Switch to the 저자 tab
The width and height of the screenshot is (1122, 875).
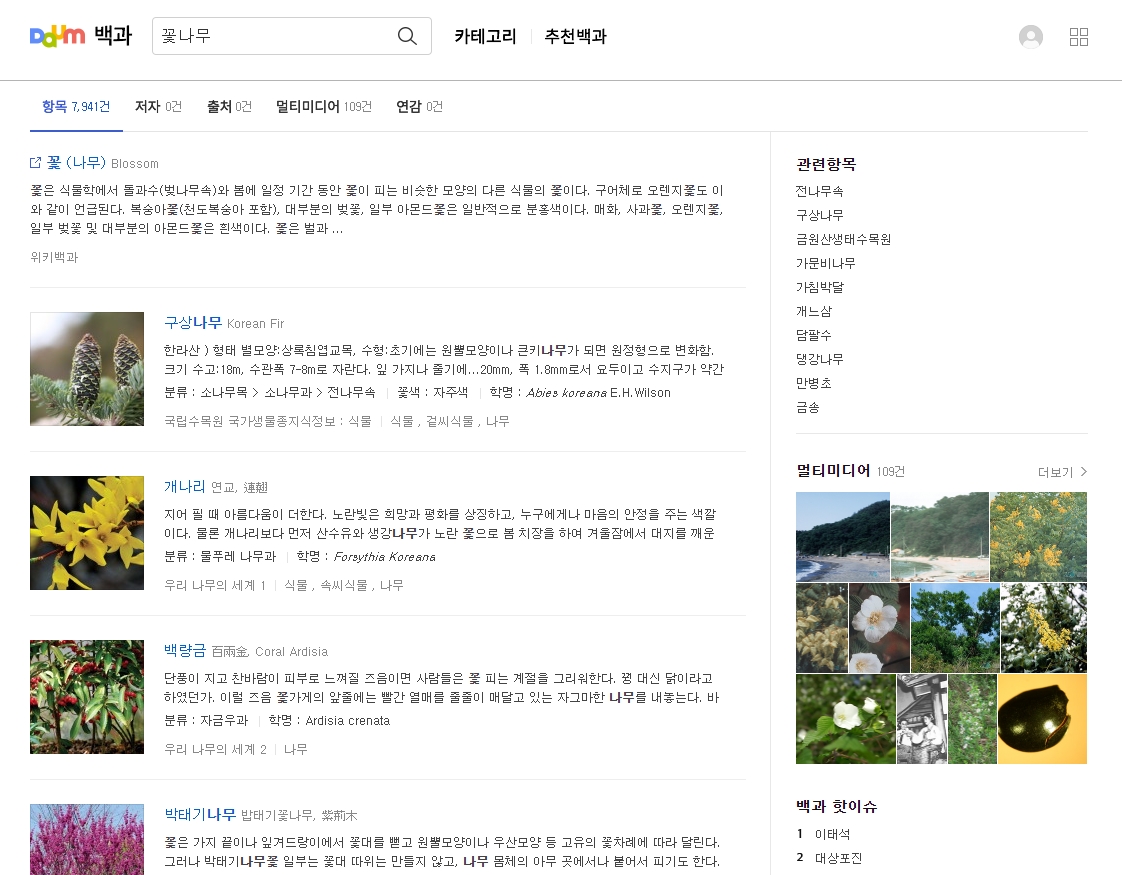(149, 105)
